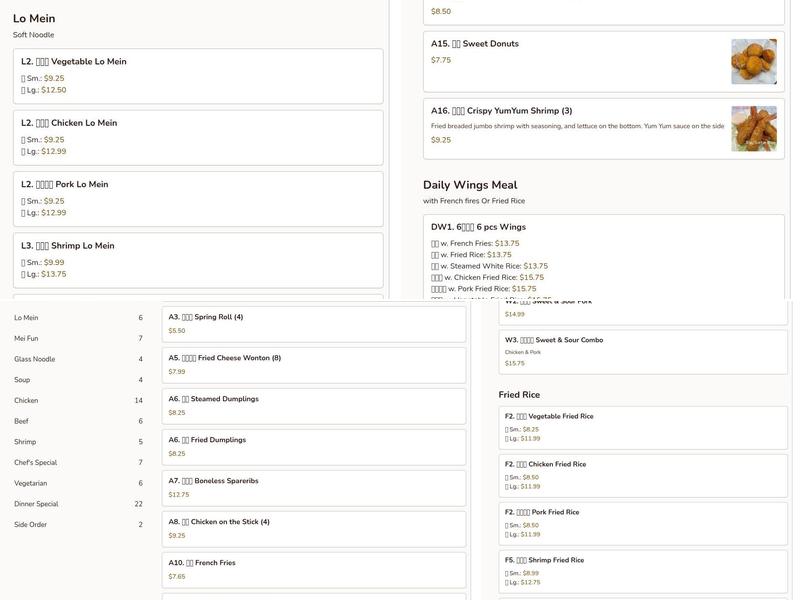
Task: Click the Crispy YumYum Shrimp photo
Action: (x=753, y=128)
